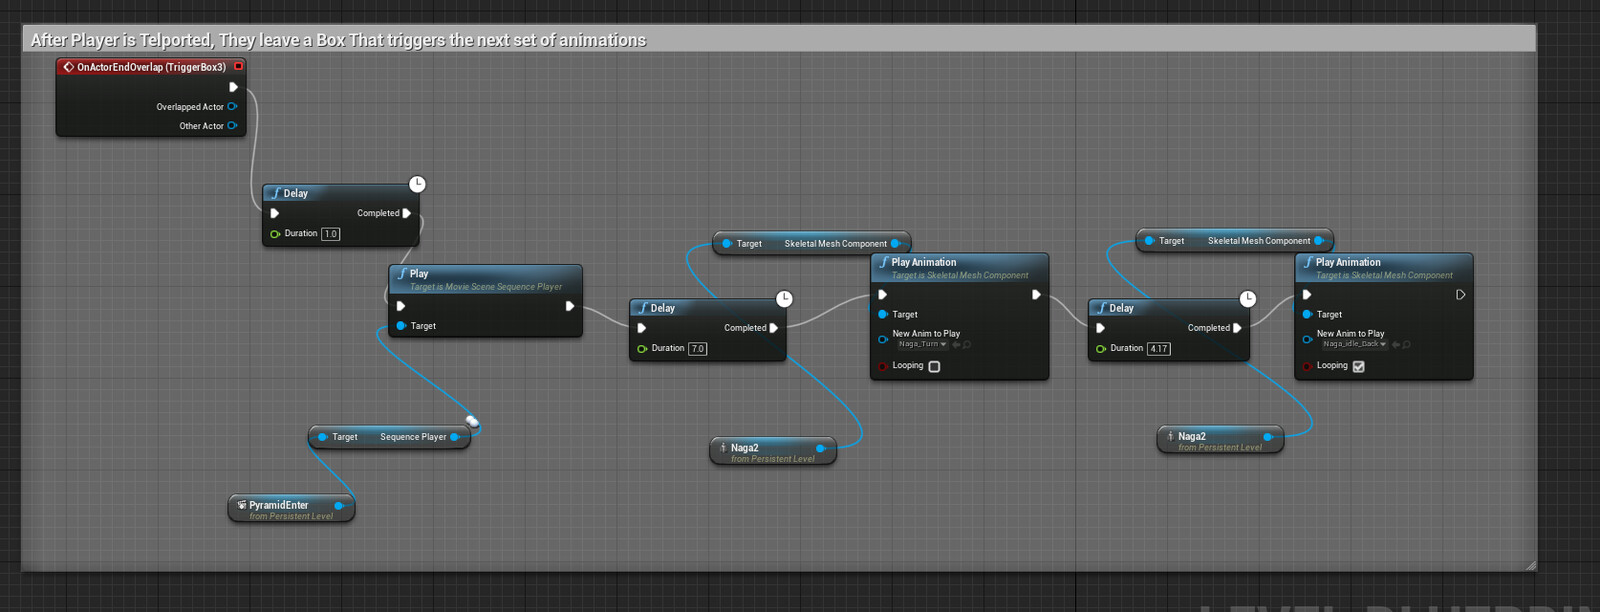The width and height of the screenshot is (1600, 612).
Task: Click the clock icon on the first Delay node
Action: (x=418, y=184)
